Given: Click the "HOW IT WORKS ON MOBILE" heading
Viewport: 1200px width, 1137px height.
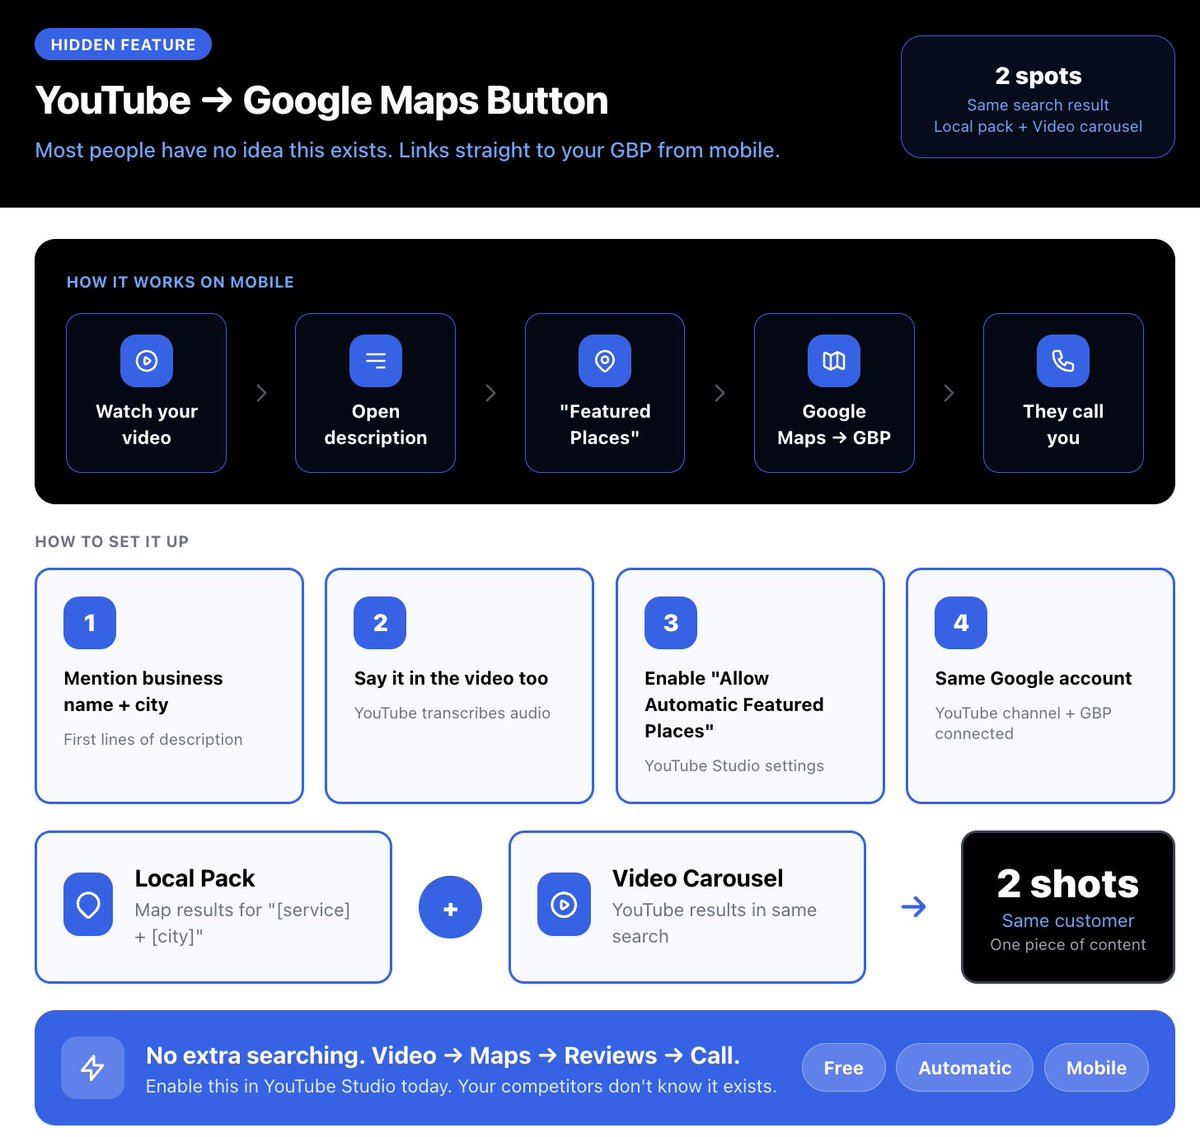Looking at the screenshot, I should (x=180, y=282).
